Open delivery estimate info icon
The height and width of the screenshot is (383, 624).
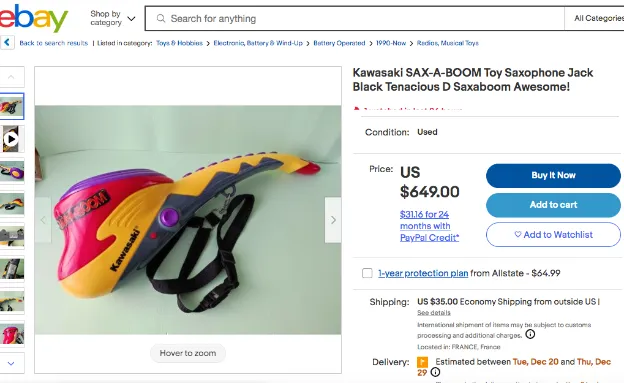click(x=435, y=372)
